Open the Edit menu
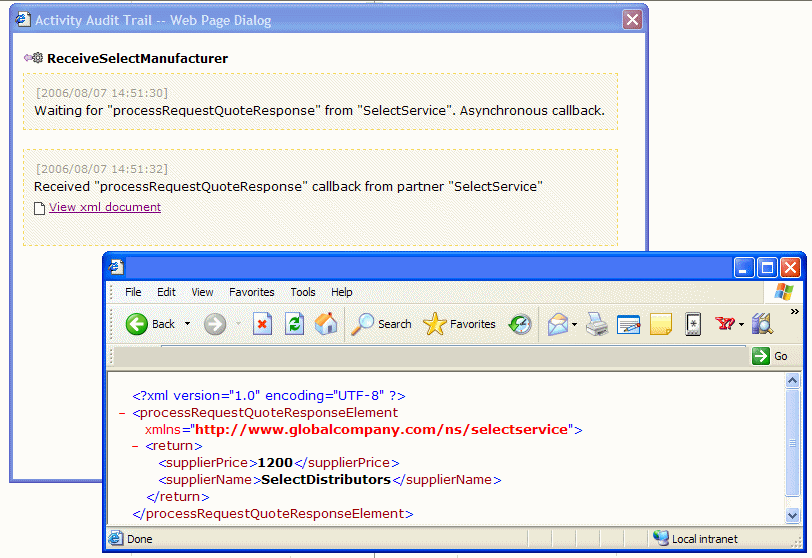This screenshot has height=558, width=812. pyautogui.click(x=166, y=292)
